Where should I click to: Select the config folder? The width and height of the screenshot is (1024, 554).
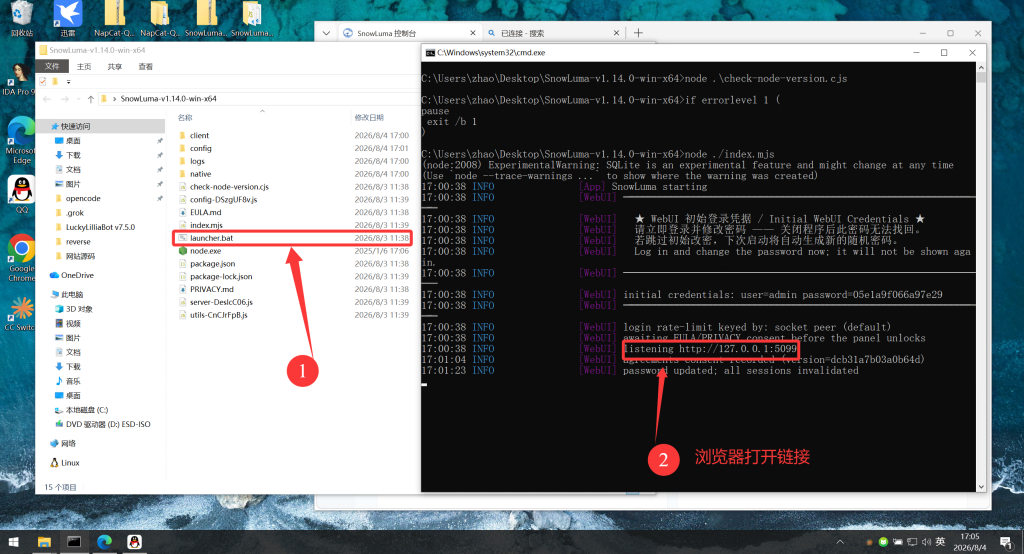pyautogui.click(x=200, y=148)
